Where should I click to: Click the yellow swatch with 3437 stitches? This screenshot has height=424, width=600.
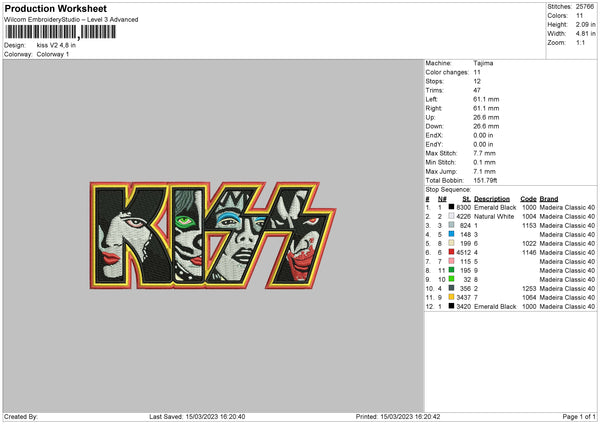[x=452, y=297]
